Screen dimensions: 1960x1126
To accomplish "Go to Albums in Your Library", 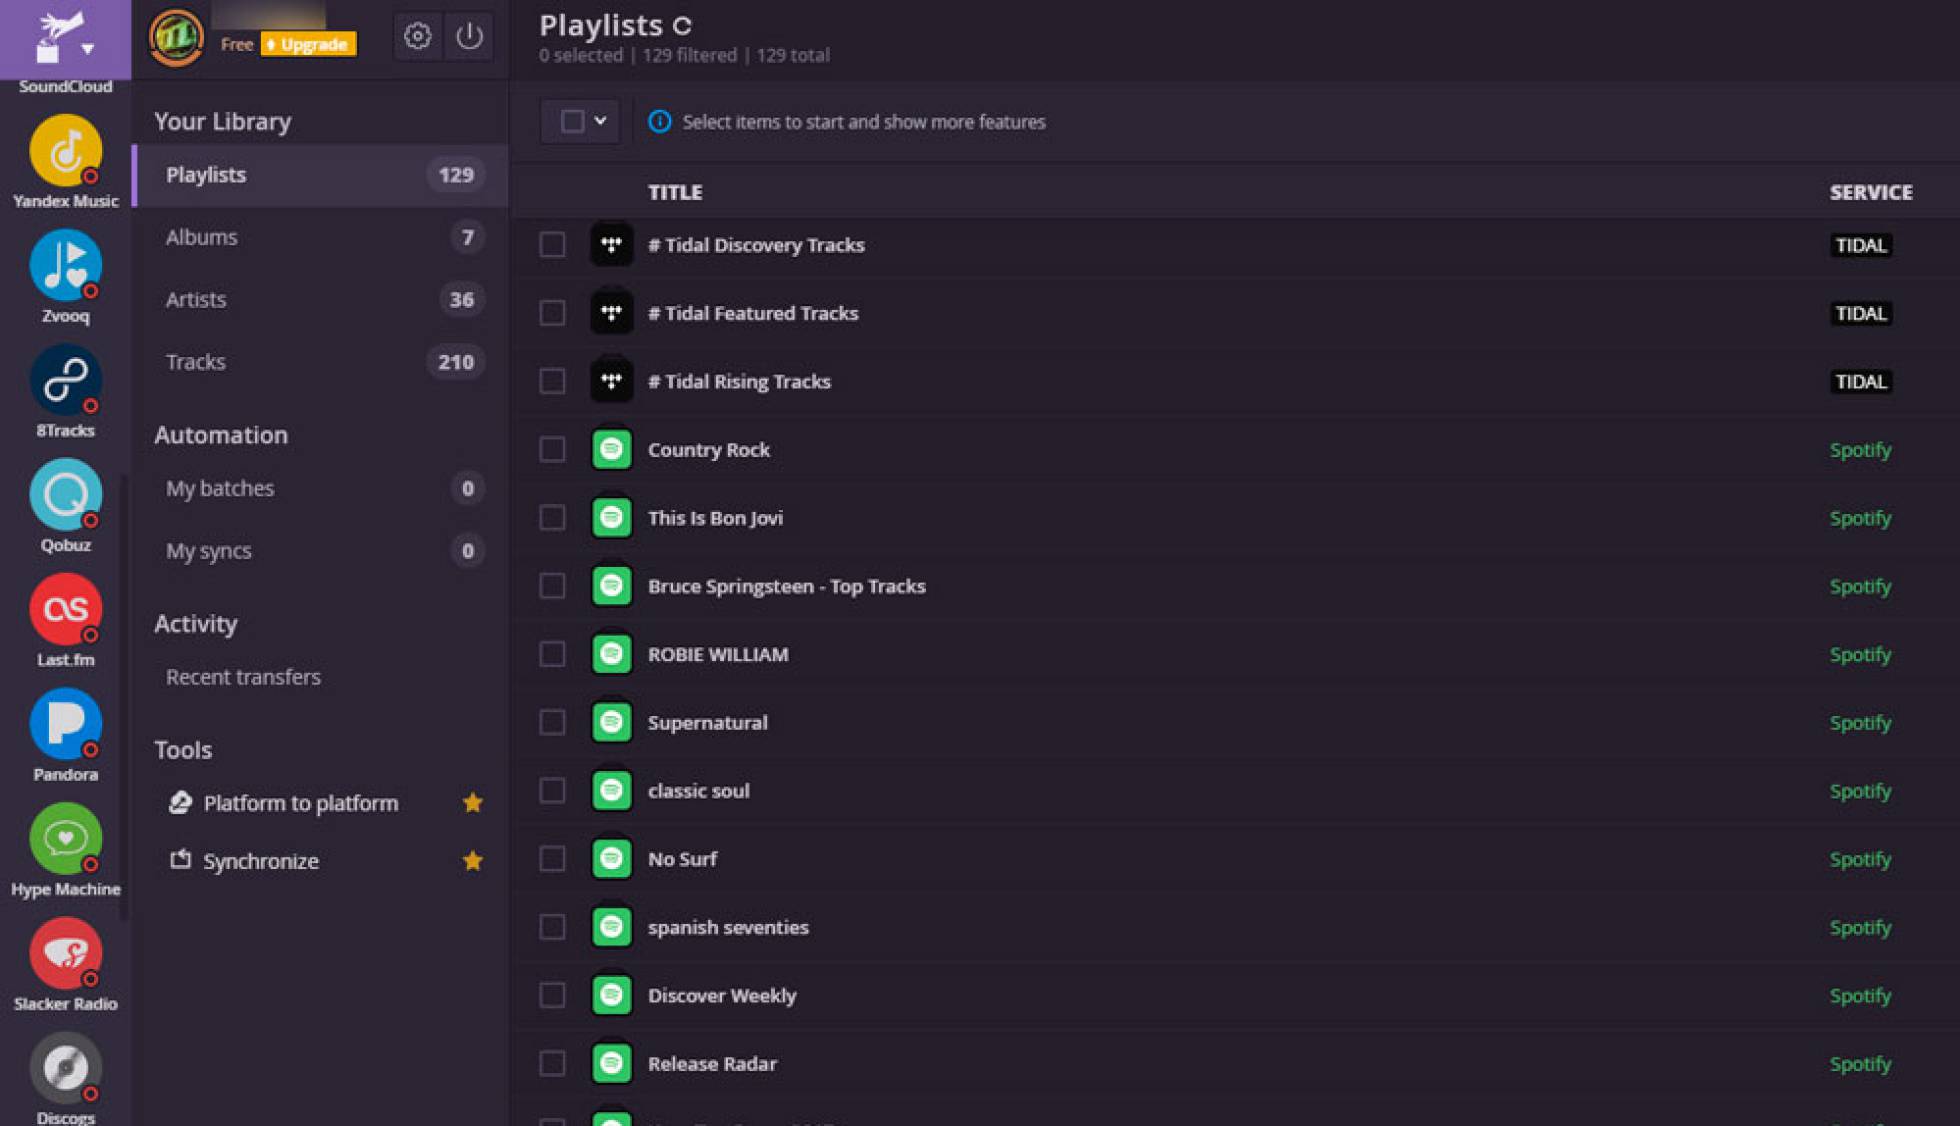I will 320,237.
